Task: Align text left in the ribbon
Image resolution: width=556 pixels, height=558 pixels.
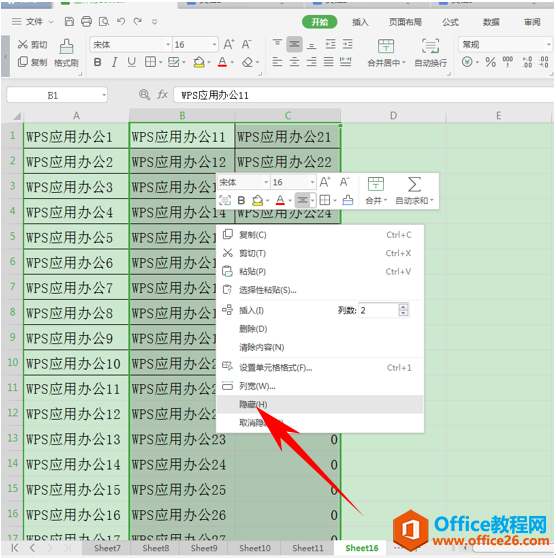Action: coord(277,62)
